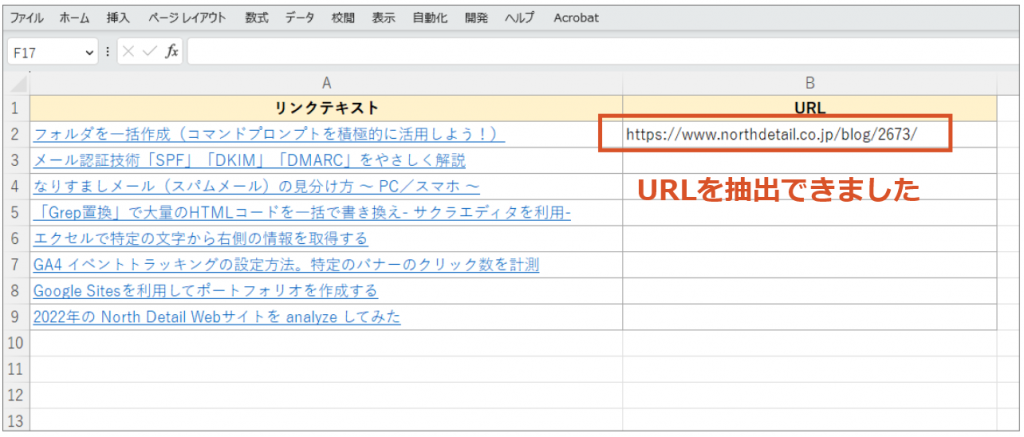Open the フォルダを一括作成 link
Viewport: 1024px width, 437px height.
click(x=268, y=135)
